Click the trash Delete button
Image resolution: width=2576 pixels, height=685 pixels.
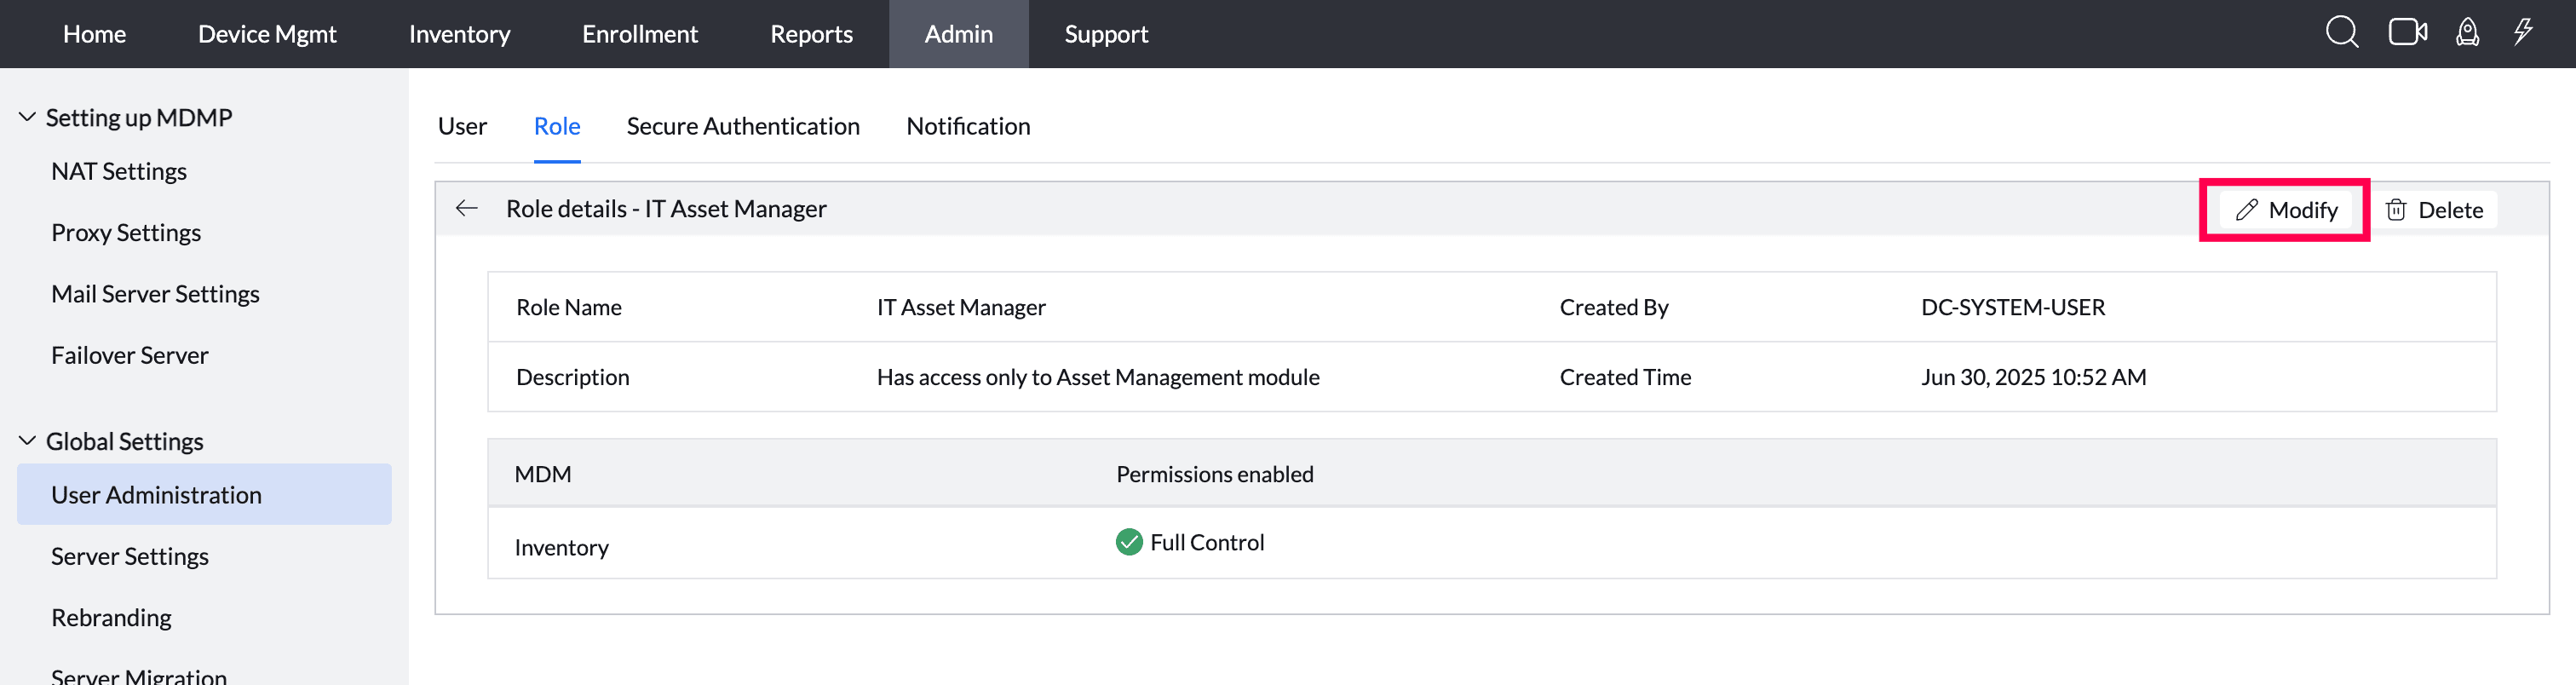click(2434, 210)
